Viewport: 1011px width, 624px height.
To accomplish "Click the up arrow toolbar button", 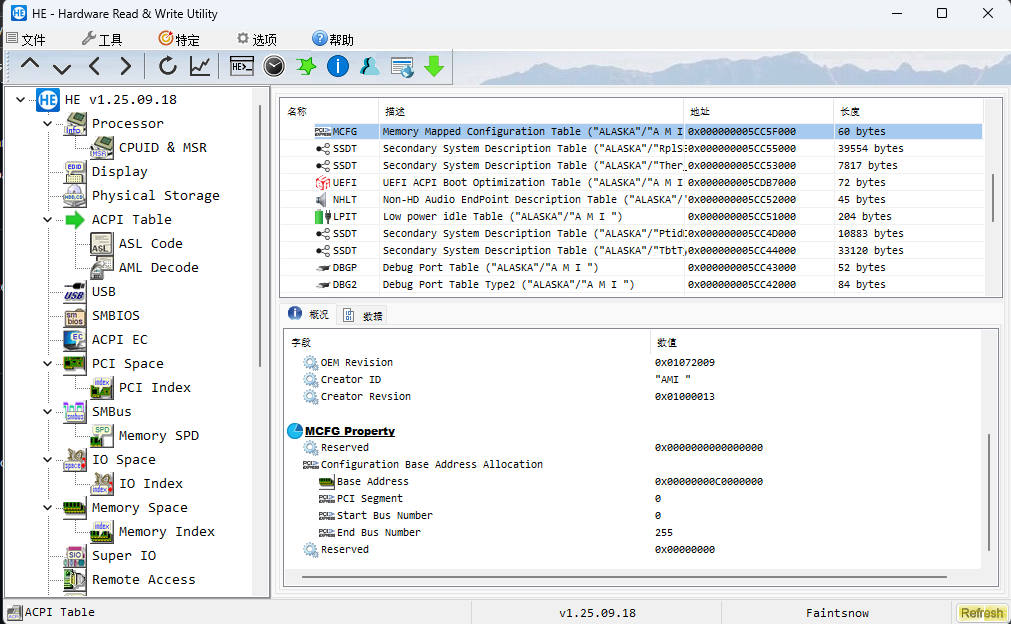I will [x=30, y=65].
